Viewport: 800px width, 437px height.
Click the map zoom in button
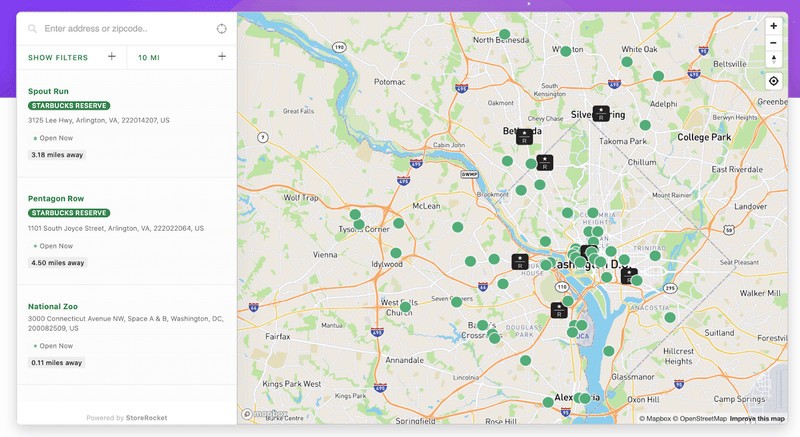[773, 26]
